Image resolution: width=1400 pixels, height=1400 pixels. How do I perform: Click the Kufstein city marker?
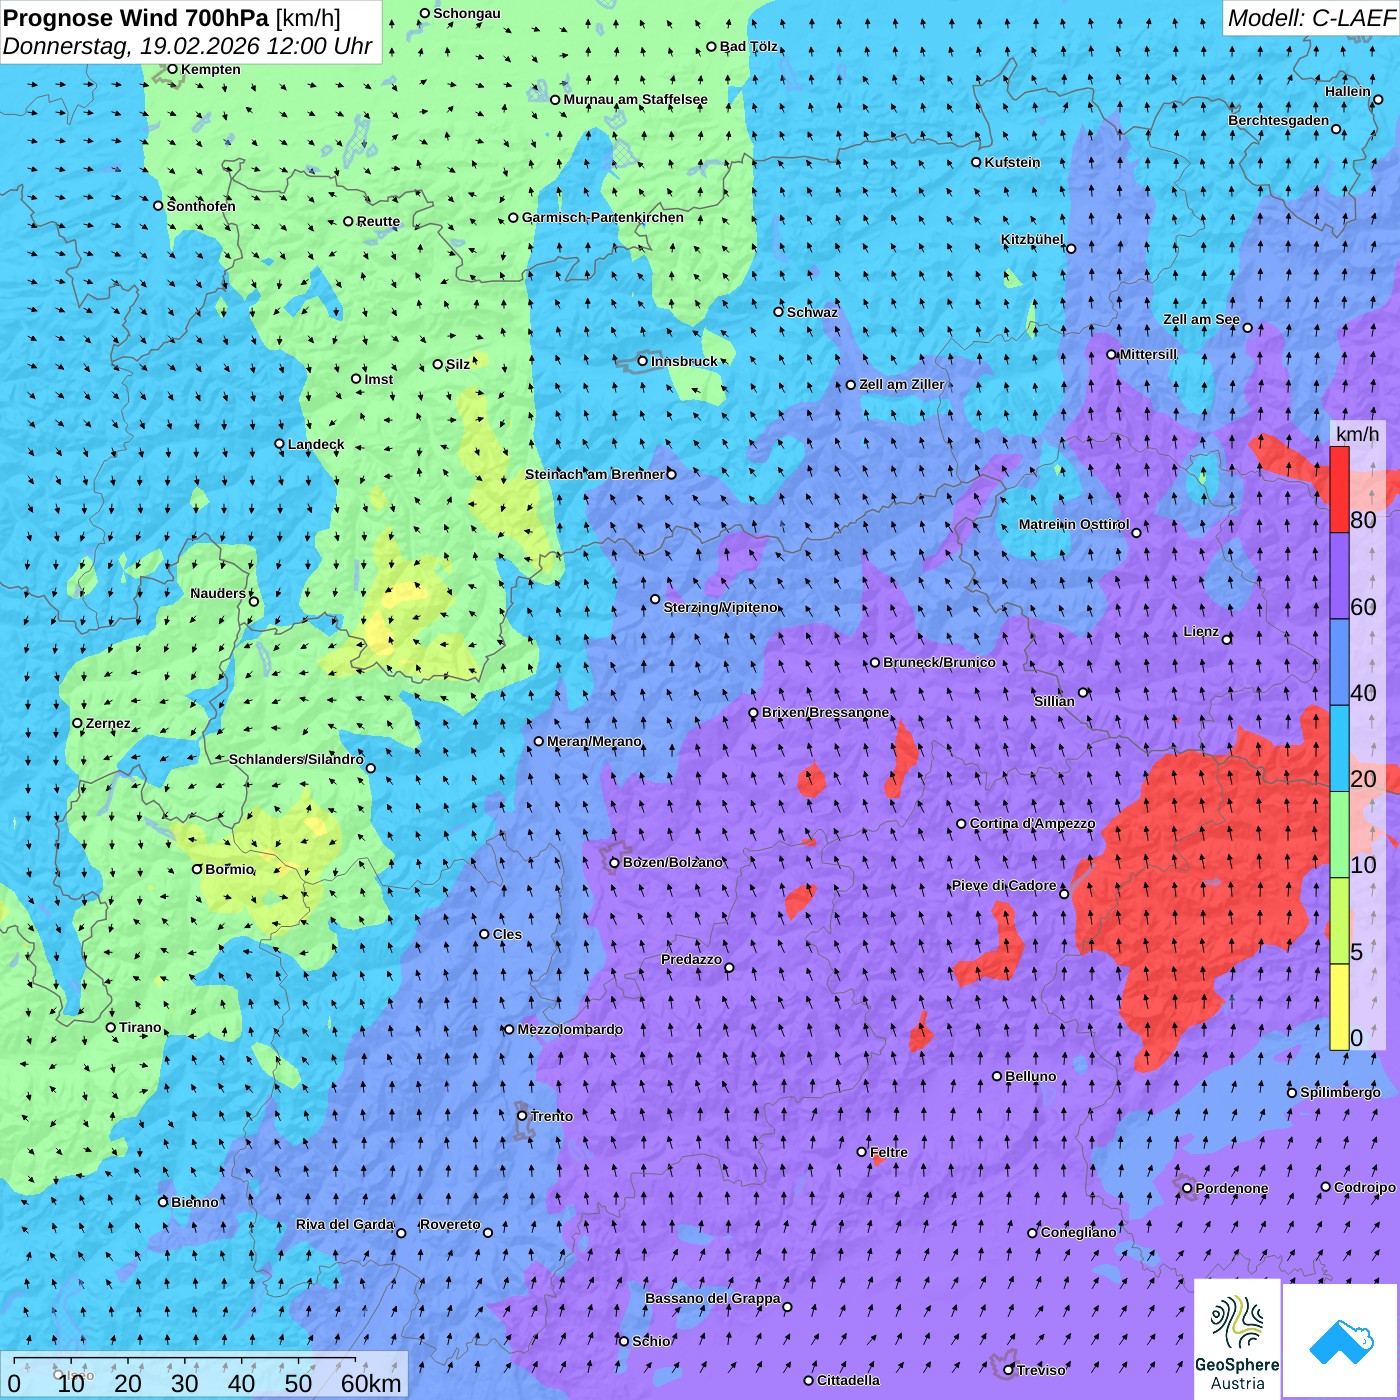pos(976,162)
